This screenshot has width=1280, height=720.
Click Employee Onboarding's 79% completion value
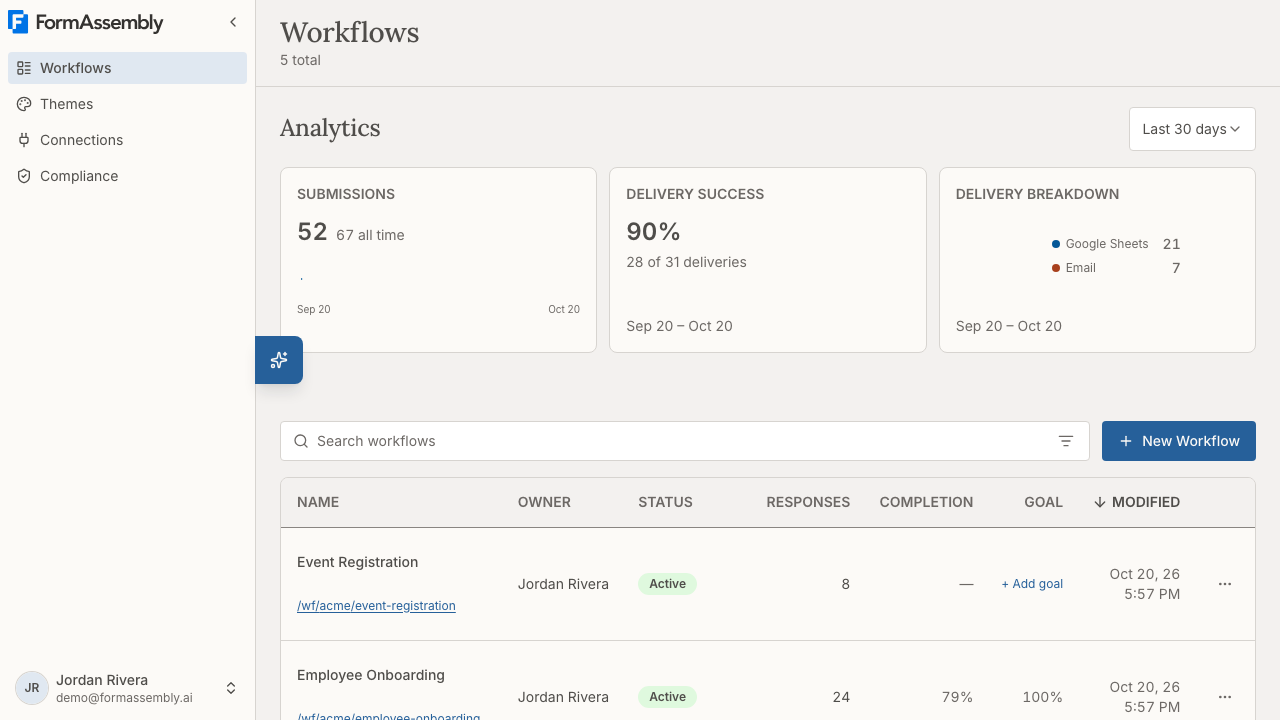coord(957,697)
